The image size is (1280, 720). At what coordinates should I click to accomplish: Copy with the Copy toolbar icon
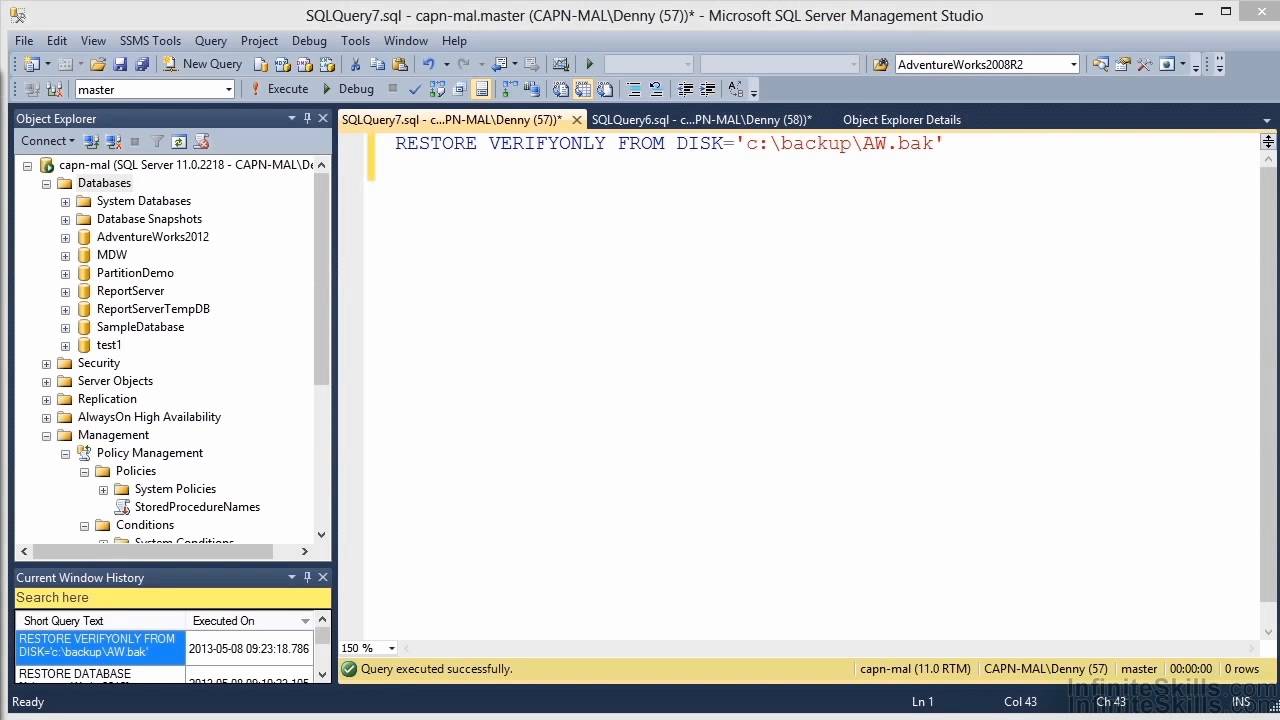coord(377,64)
